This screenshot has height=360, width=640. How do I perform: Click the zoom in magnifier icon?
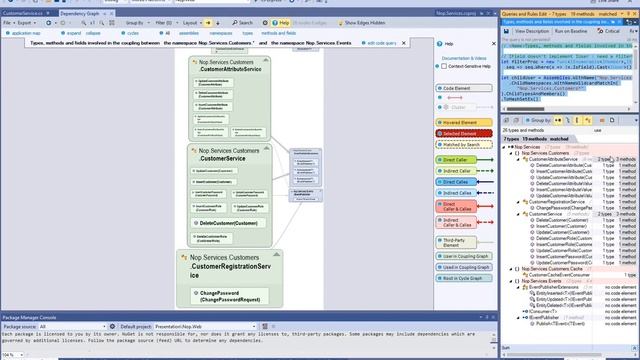tap(84, 23)
